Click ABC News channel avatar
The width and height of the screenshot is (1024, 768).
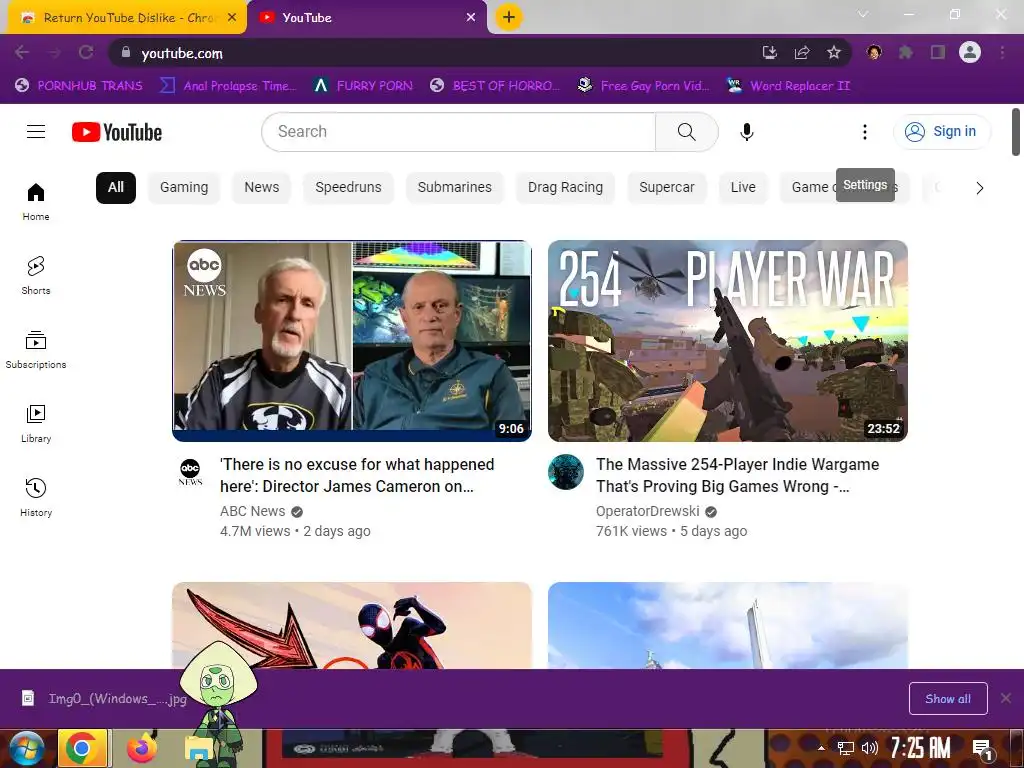point(190,472)
